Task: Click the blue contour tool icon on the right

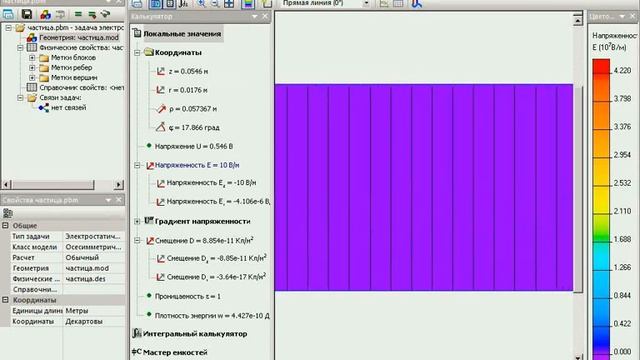Action: tap(416, 4)
